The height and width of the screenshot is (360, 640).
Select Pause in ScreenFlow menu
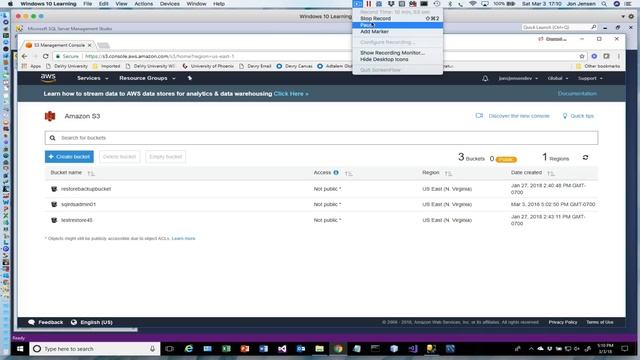[398, 25]
